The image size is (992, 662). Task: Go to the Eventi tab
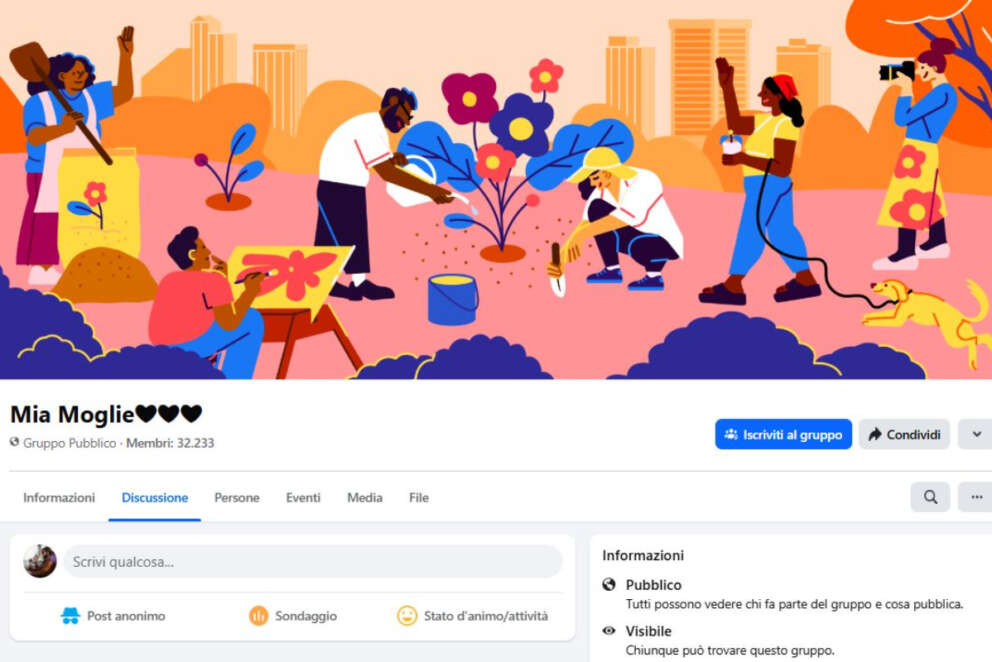(x=303, y=497)
